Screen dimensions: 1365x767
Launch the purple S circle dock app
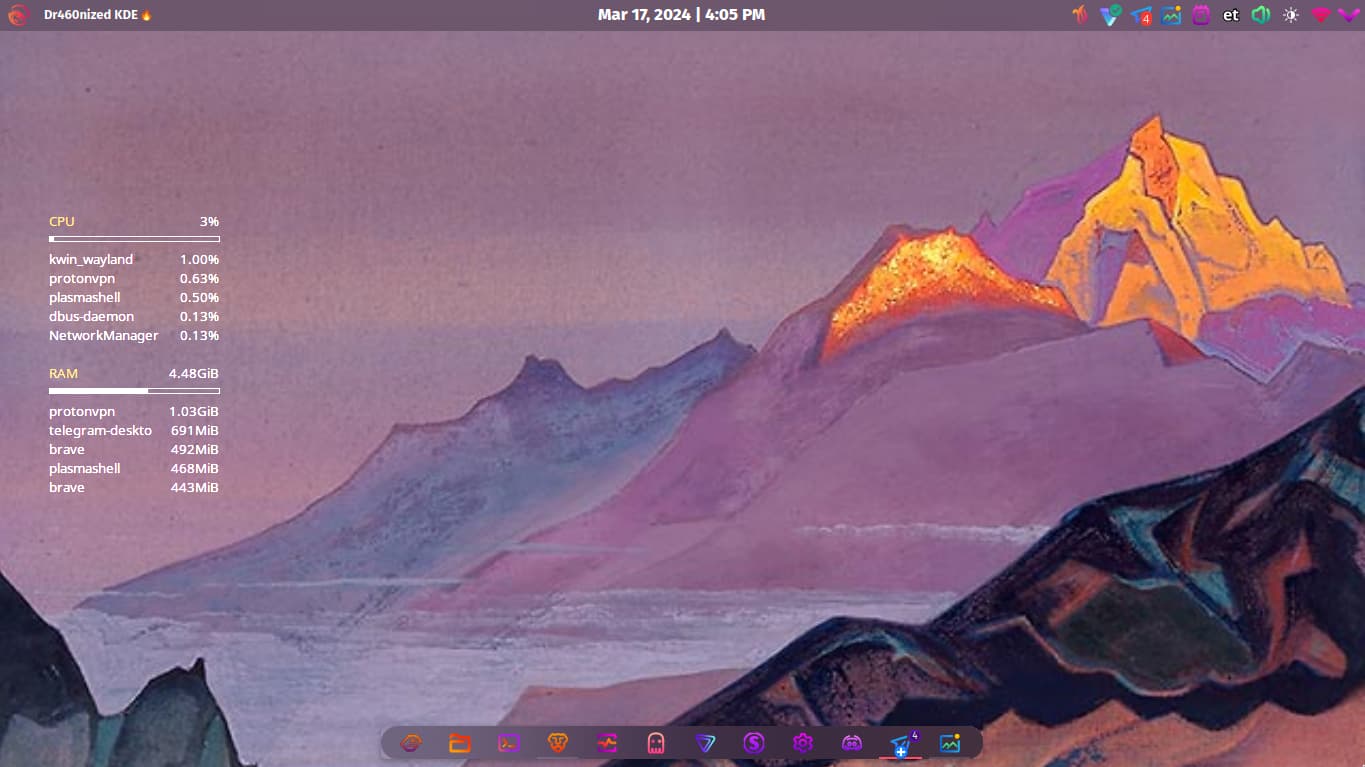pos(754,743)
